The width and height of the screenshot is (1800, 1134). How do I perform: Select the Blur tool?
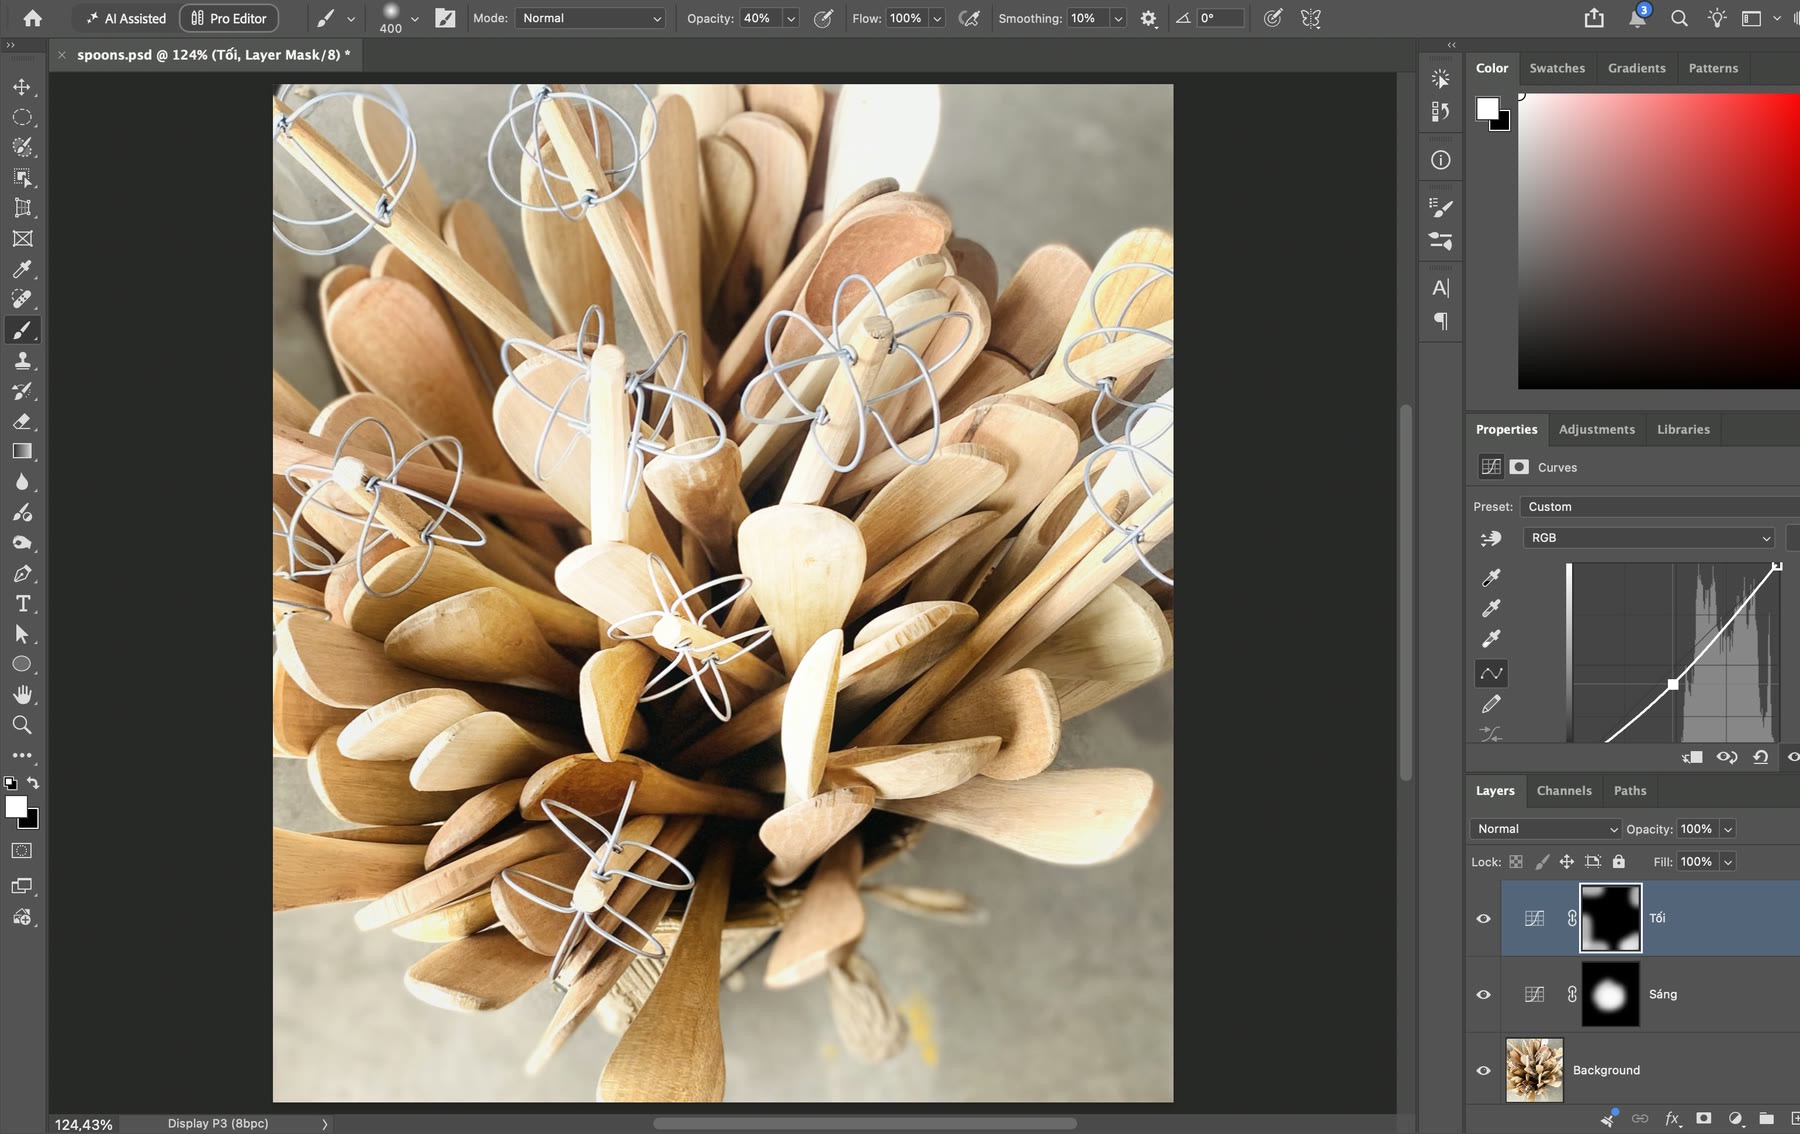[x=22, y=482]
